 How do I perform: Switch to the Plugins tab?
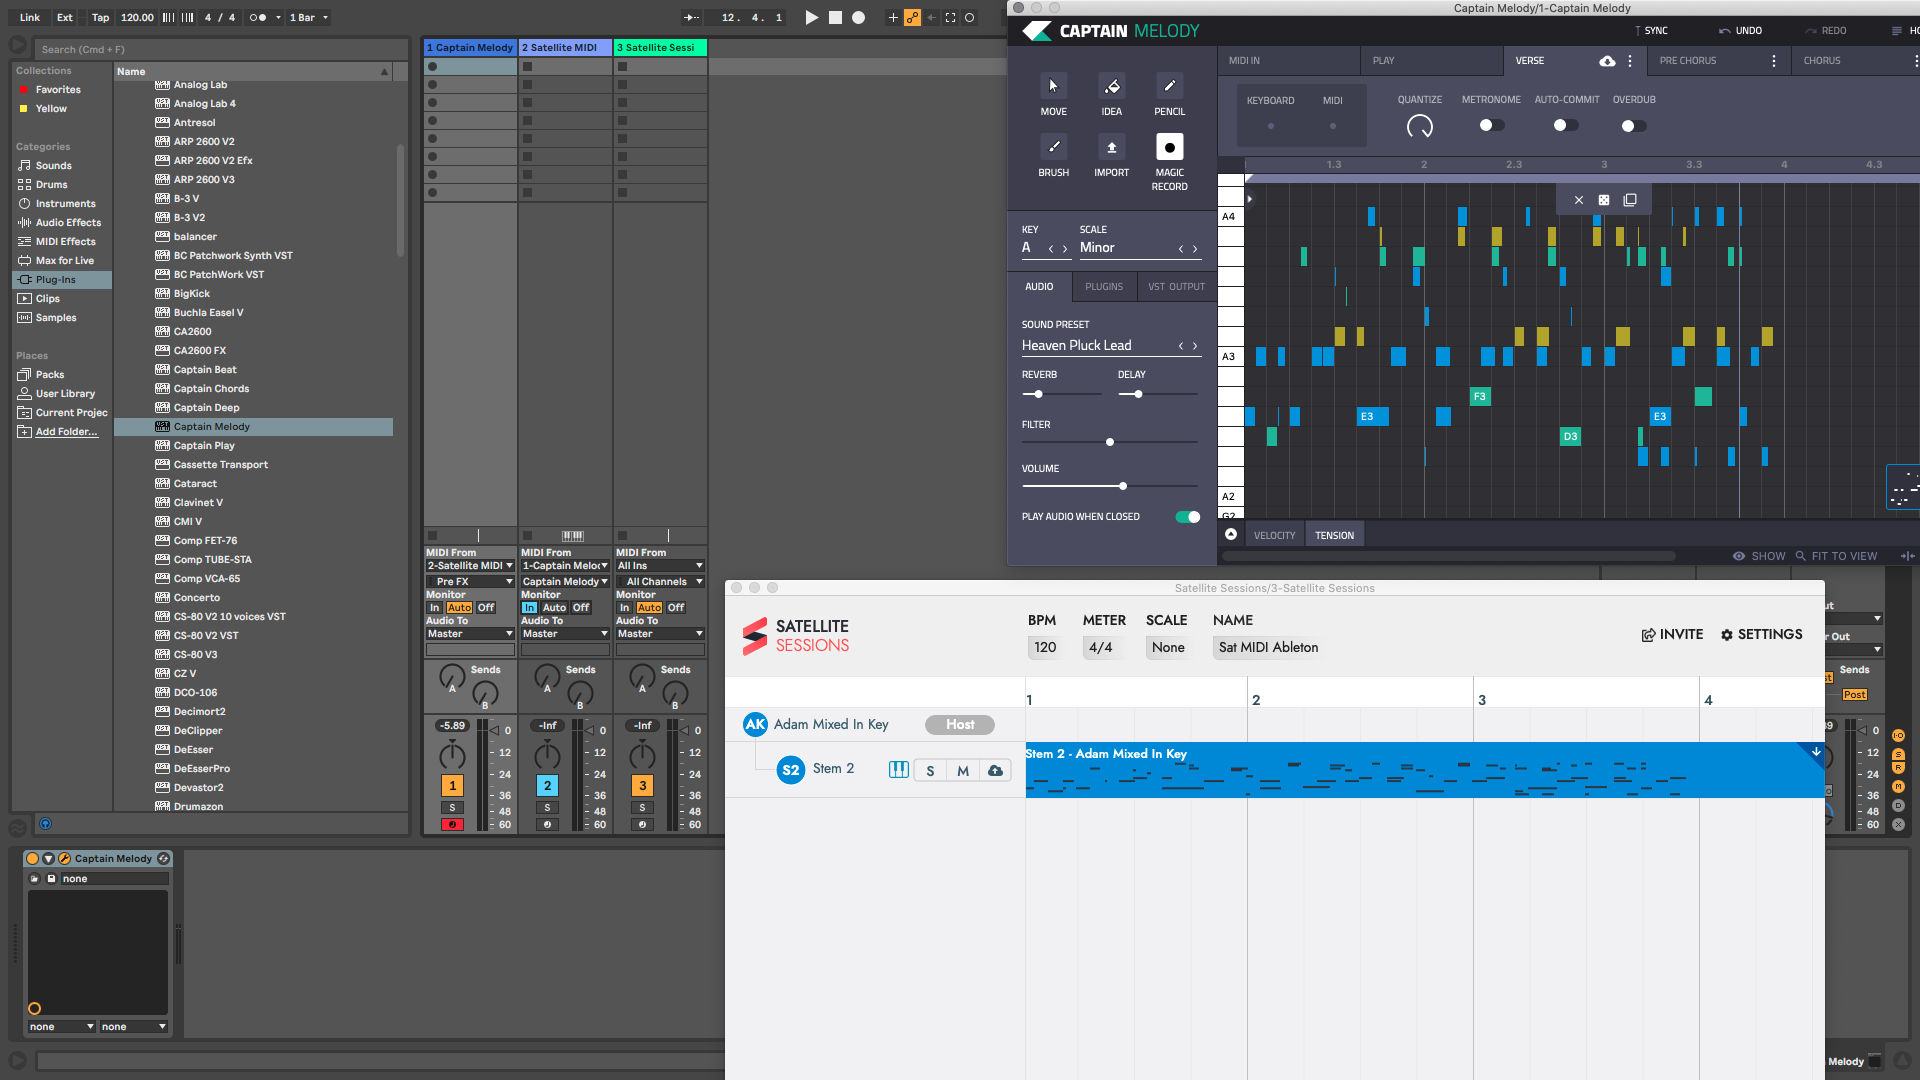click(x=1104, y=287)
